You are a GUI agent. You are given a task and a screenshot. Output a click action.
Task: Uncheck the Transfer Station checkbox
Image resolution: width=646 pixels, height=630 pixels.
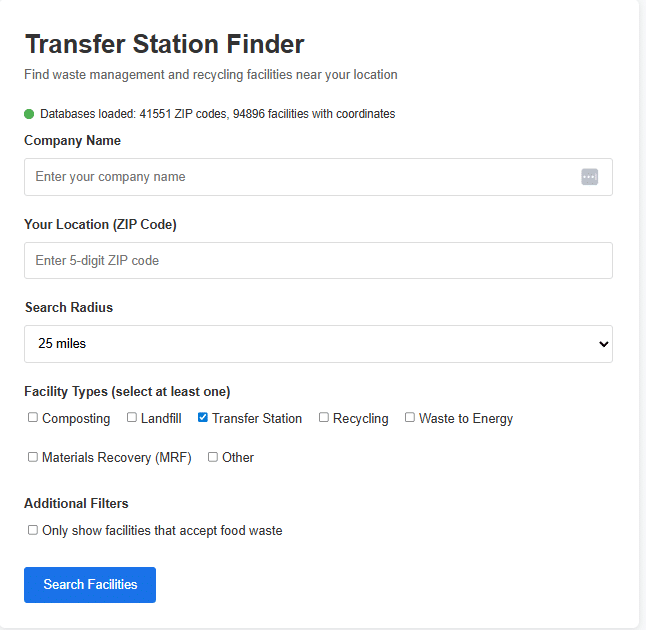[x=203, y=418]
